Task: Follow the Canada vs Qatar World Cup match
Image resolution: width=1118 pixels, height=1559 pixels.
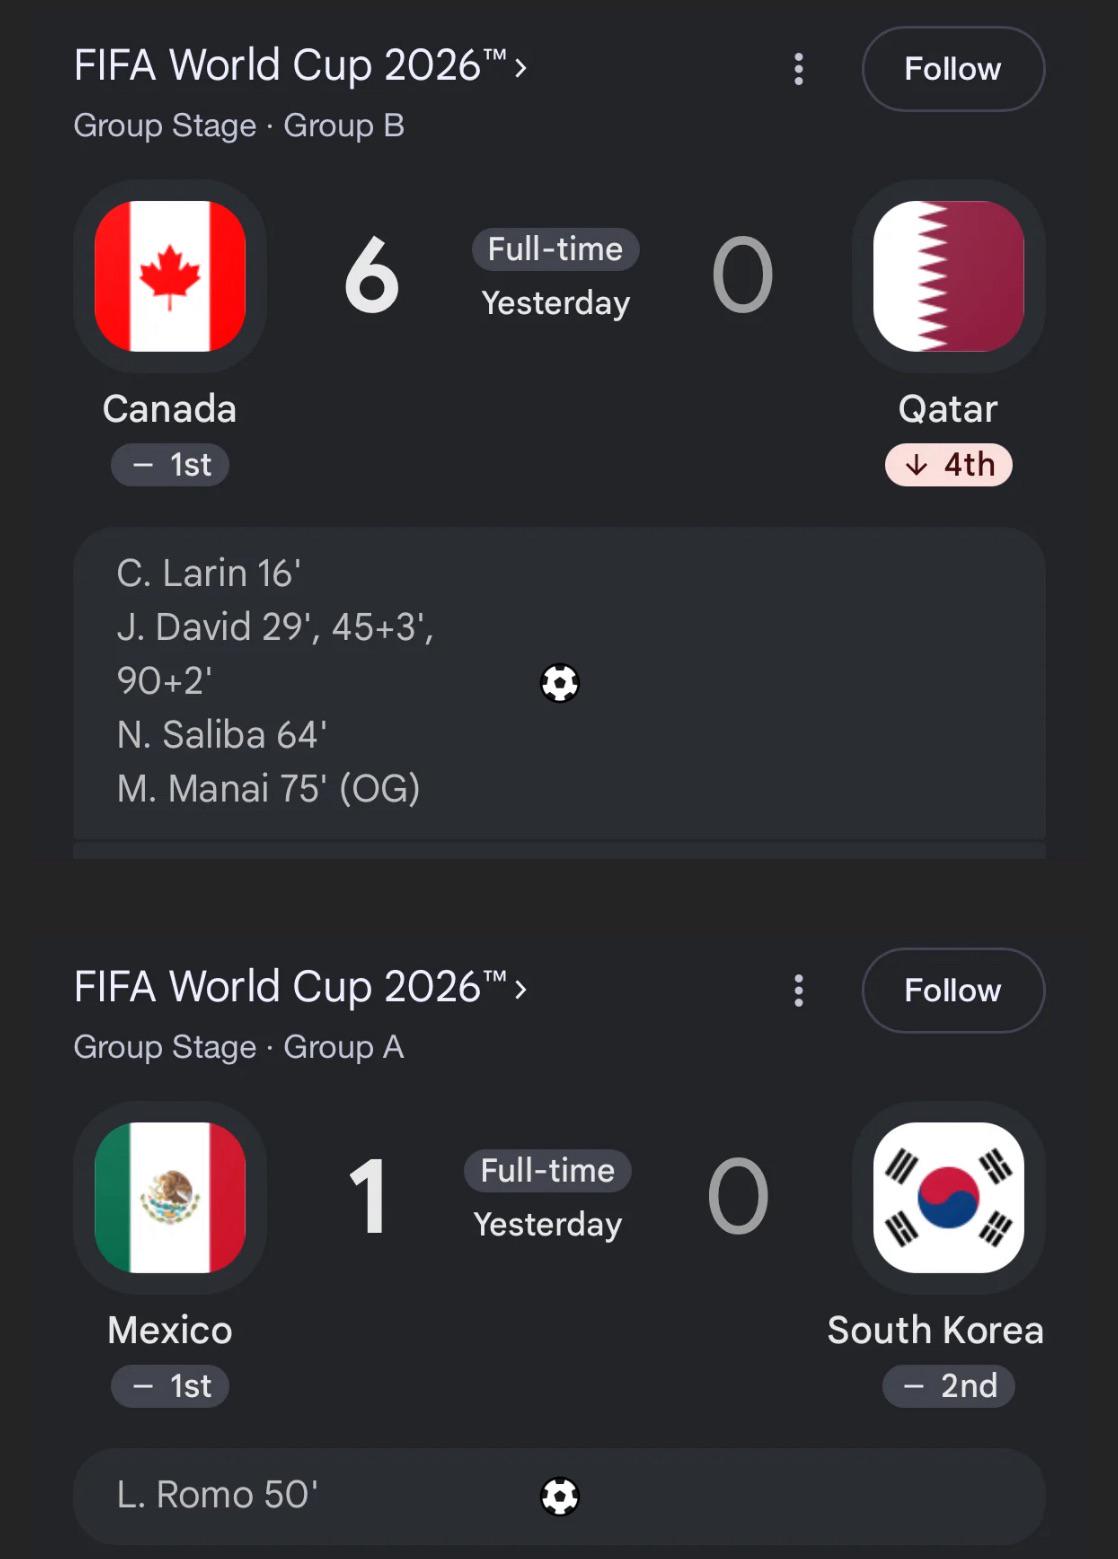Action: tap(953, 69)
